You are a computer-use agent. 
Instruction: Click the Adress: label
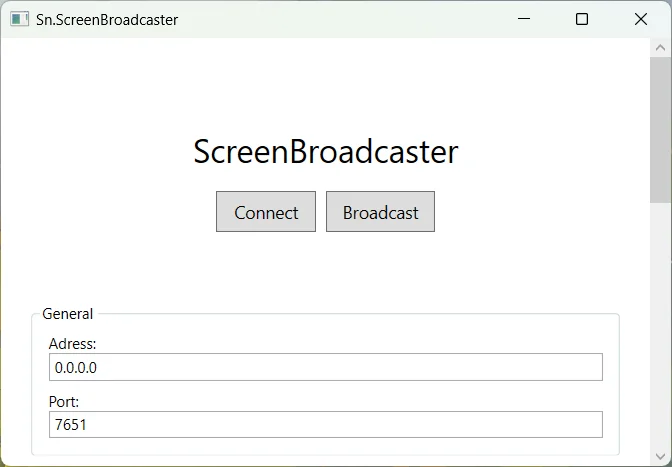point(72,344)
